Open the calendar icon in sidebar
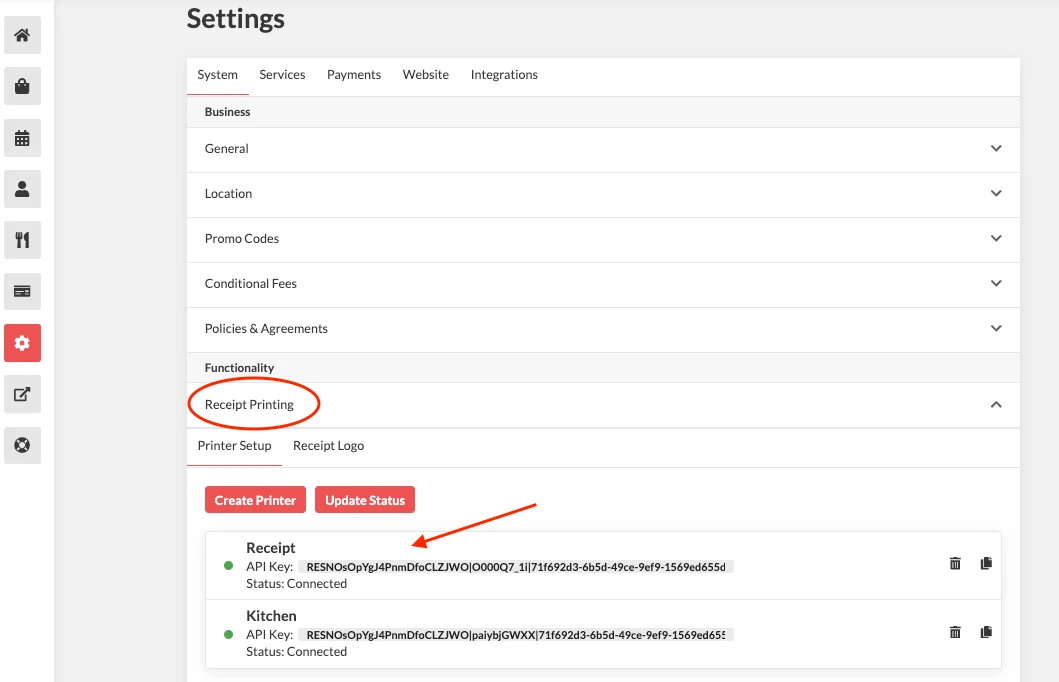 pyautogui.click(x=22, y=138)
